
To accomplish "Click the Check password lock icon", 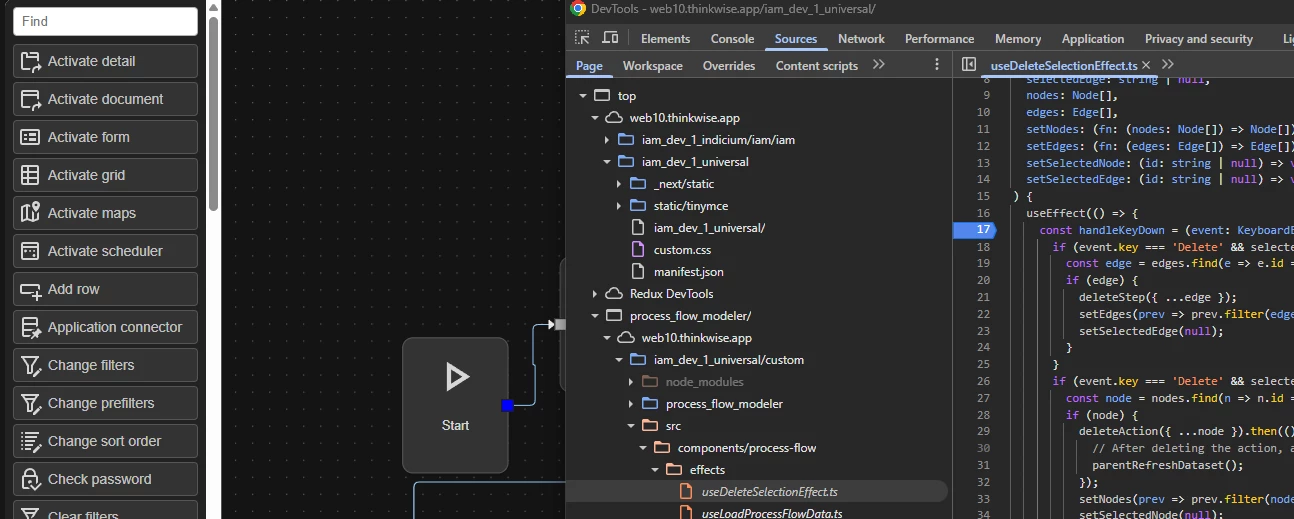I will click(x=30, y=479).
